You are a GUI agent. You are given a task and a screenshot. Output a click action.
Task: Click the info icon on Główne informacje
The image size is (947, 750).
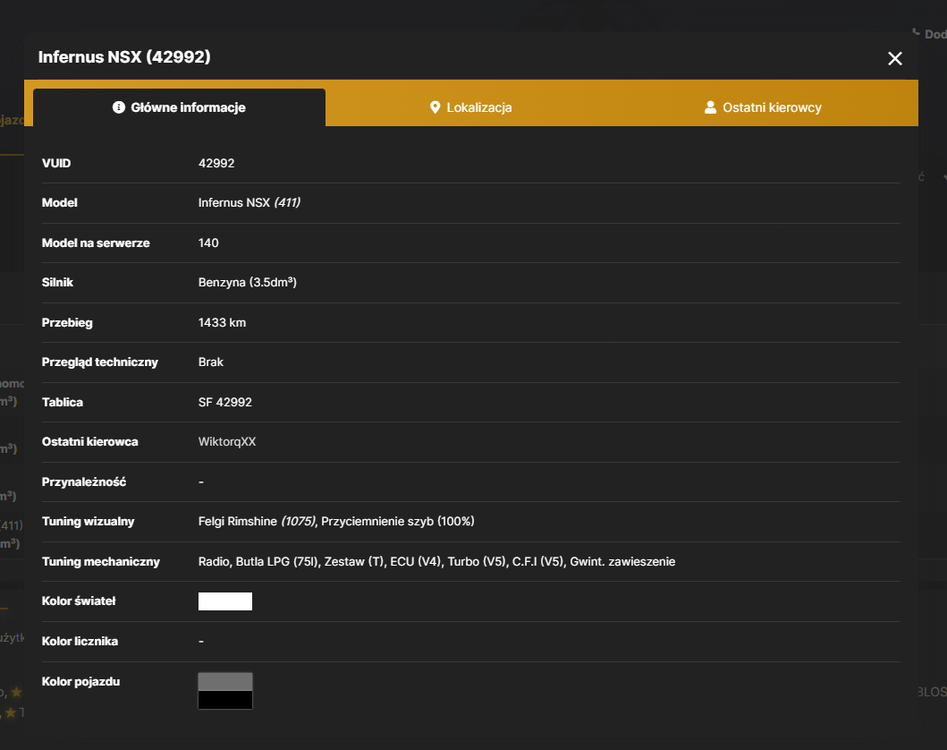point(118,107)
